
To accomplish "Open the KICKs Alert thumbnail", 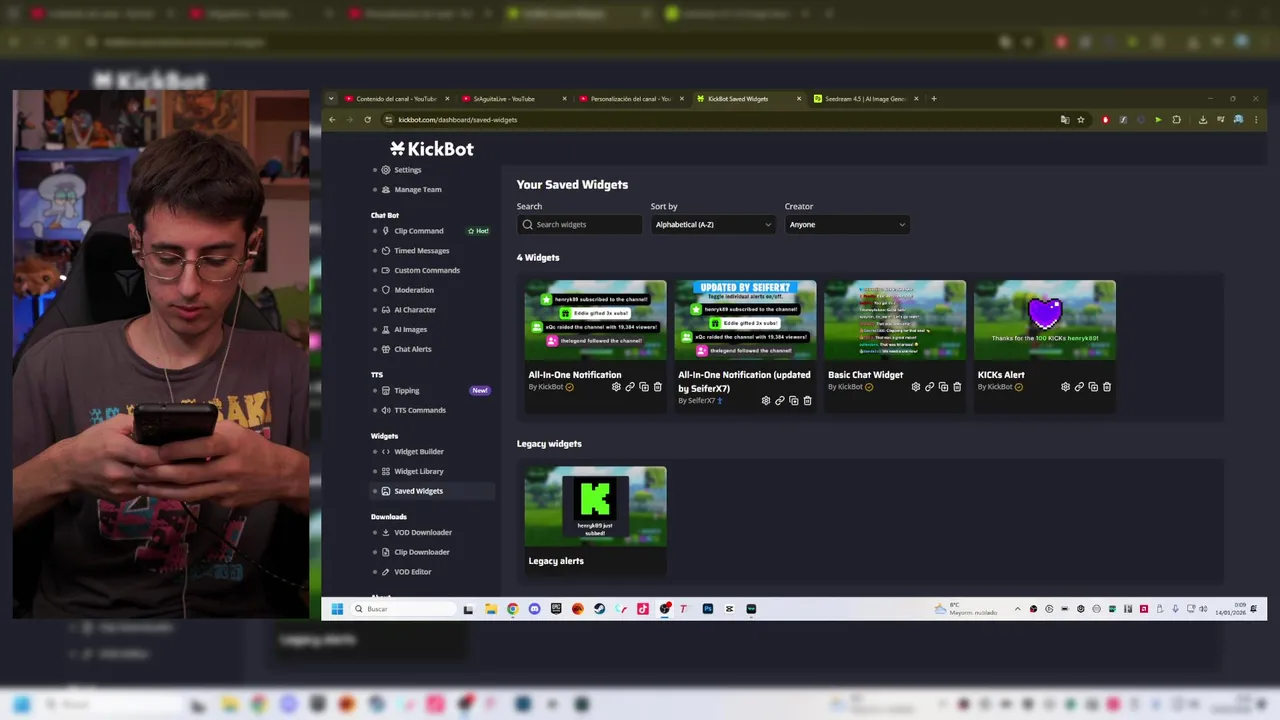I will tap(1045, 320).
